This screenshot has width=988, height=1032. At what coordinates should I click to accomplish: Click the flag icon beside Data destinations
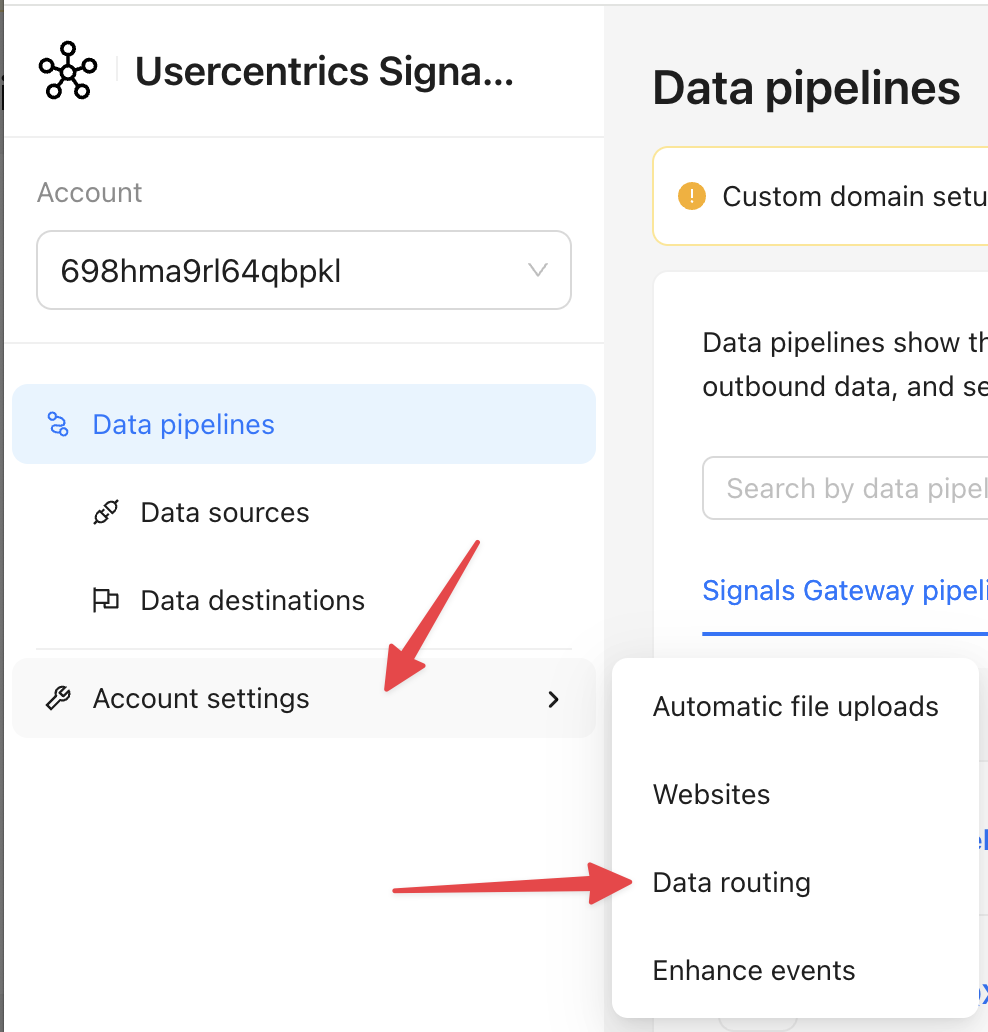click(x=105, y=601)
